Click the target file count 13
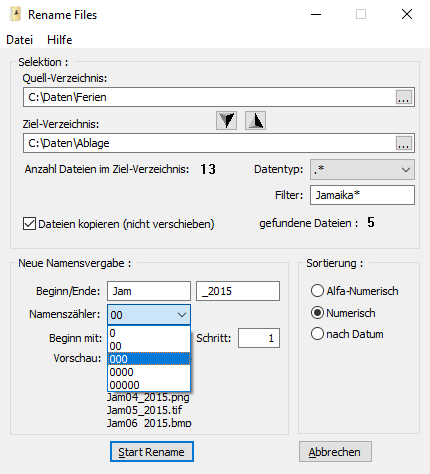Image resolution: width=430 pixels, height=474 pixels. click(208, 169)
